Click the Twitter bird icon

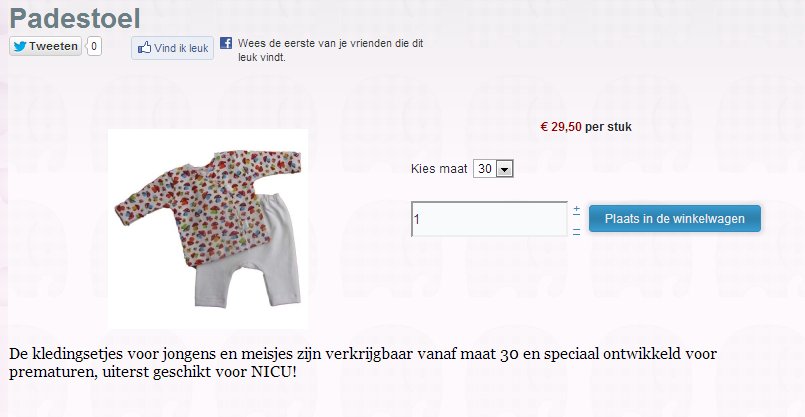tap(20, 46)
